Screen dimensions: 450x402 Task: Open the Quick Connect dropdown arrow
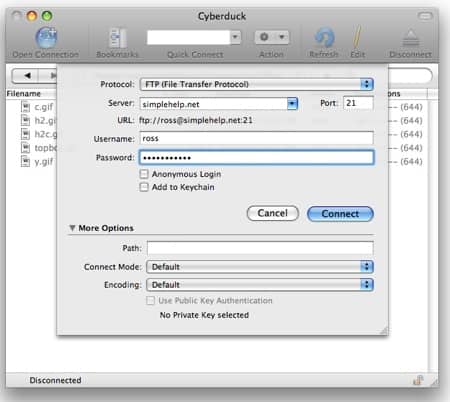(x=235, y=37)
